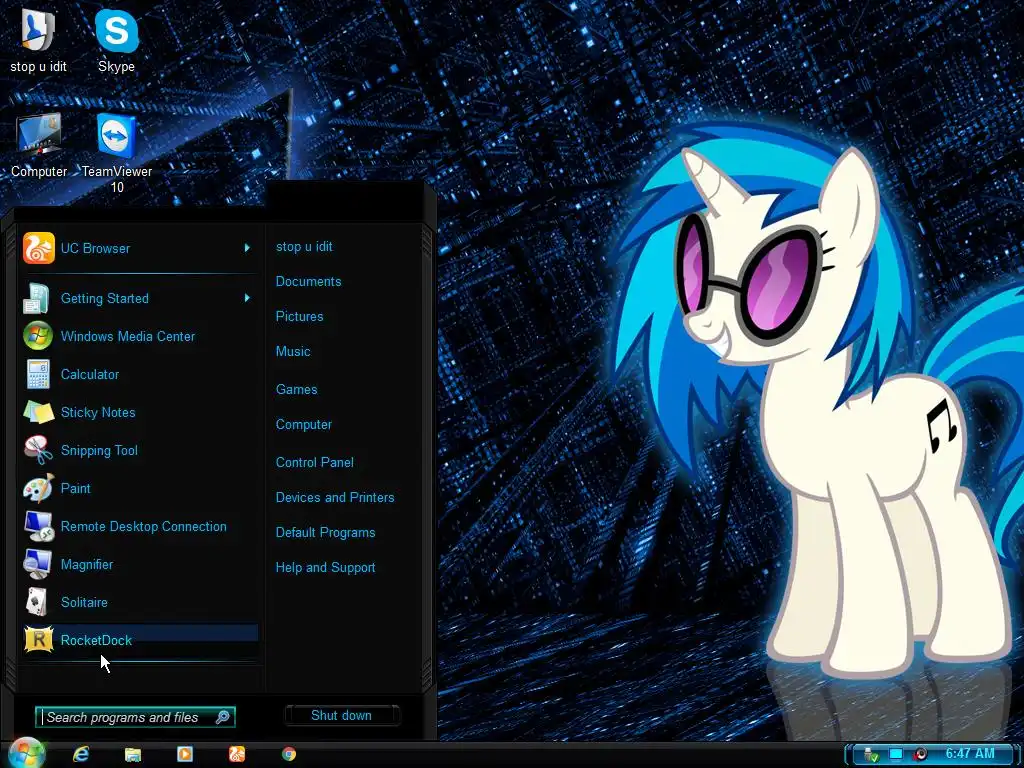Open Internet Explorer from the taskbar
Image resolution: width=1024 pixels, height=768 pixels.
point(80,754)
